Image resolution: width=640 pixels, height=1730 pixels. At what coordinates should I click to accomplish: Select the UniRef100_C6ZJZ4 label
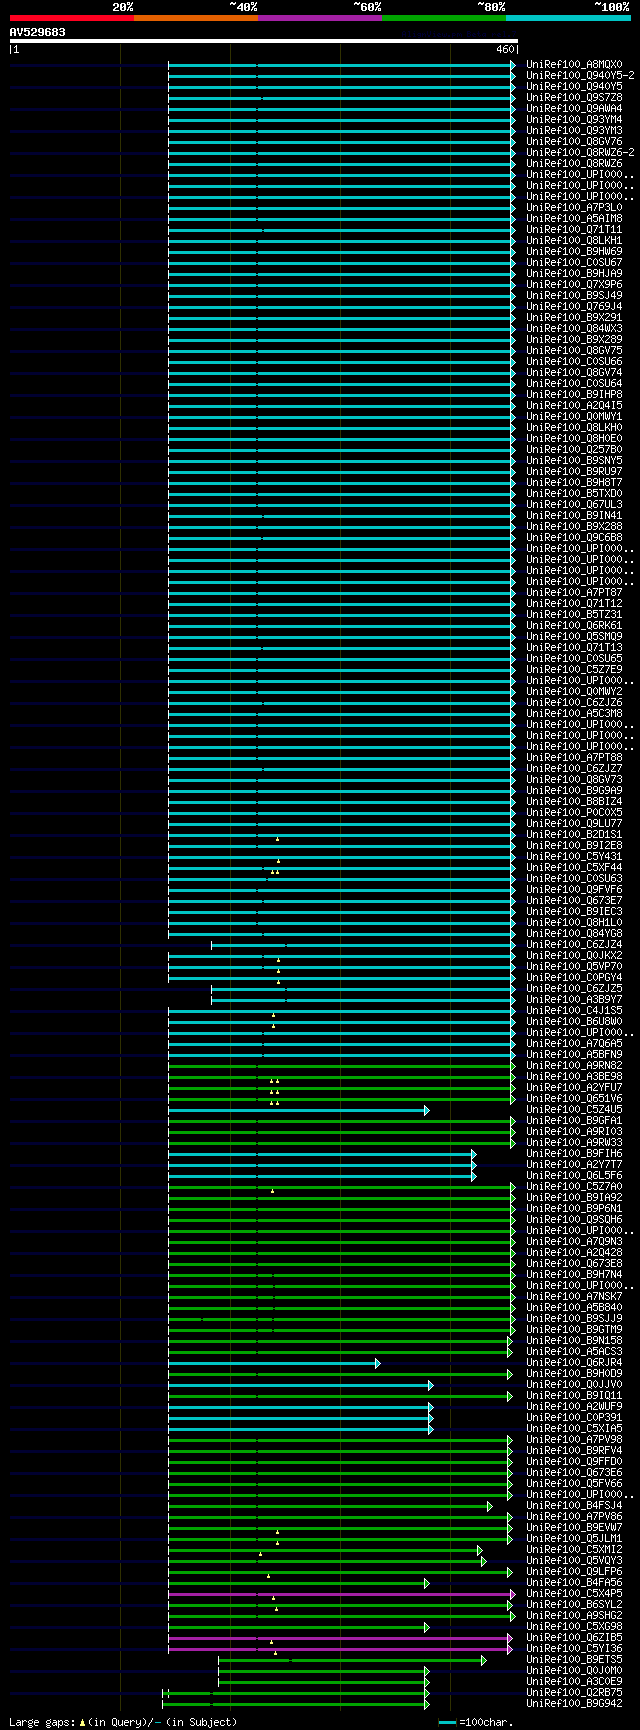573,945
